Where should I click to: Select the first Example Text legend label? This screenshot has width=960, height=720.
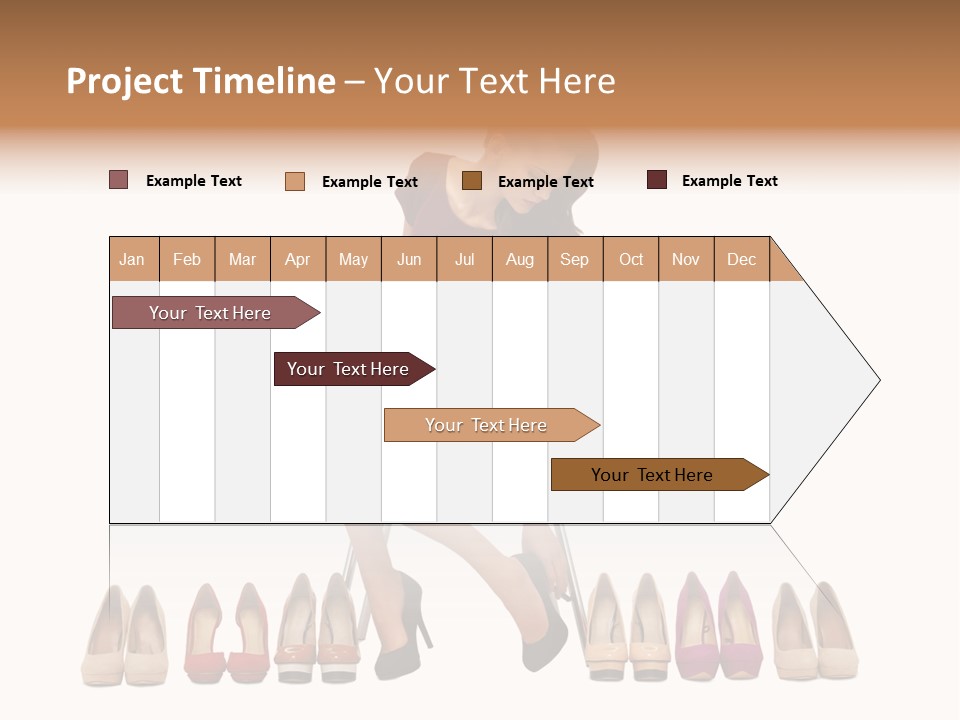(x=194, y=181)
